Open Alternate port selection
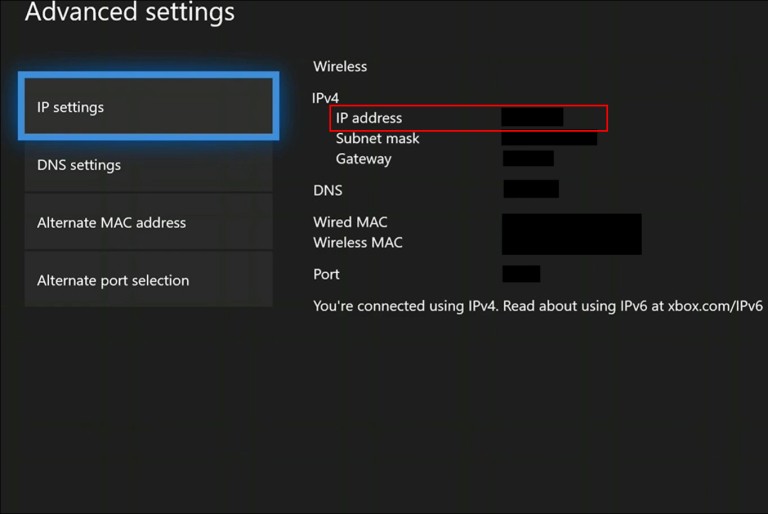The height and width of the screenshot is (514, 768). 147,281
